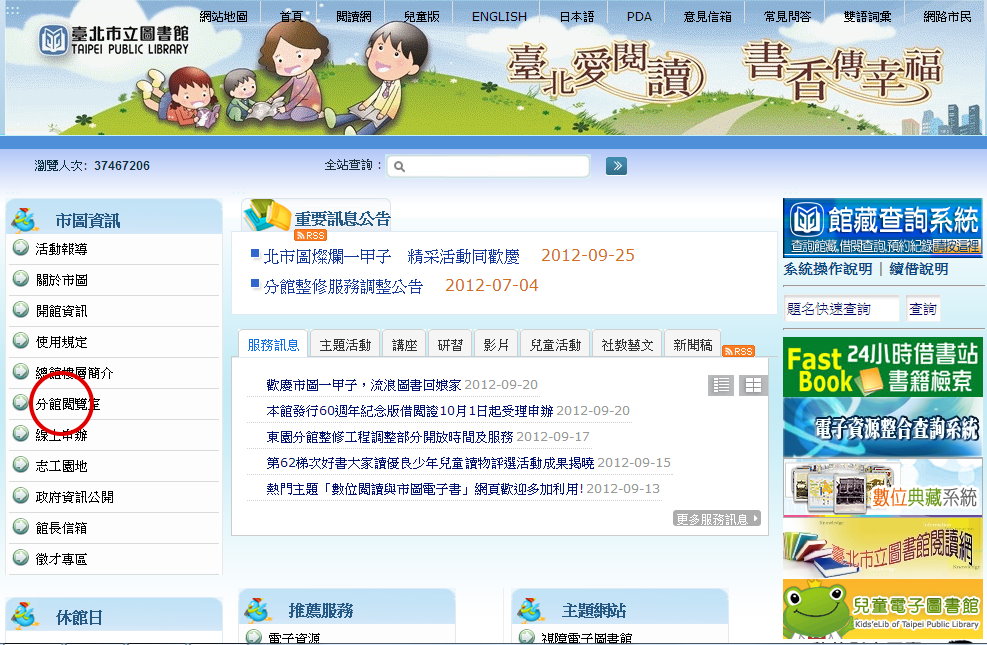Select the 服務訊息 tab
Image resolution: width=987 pixels, height=645 pixels.
pyautogui.click(x=273, y=344)
